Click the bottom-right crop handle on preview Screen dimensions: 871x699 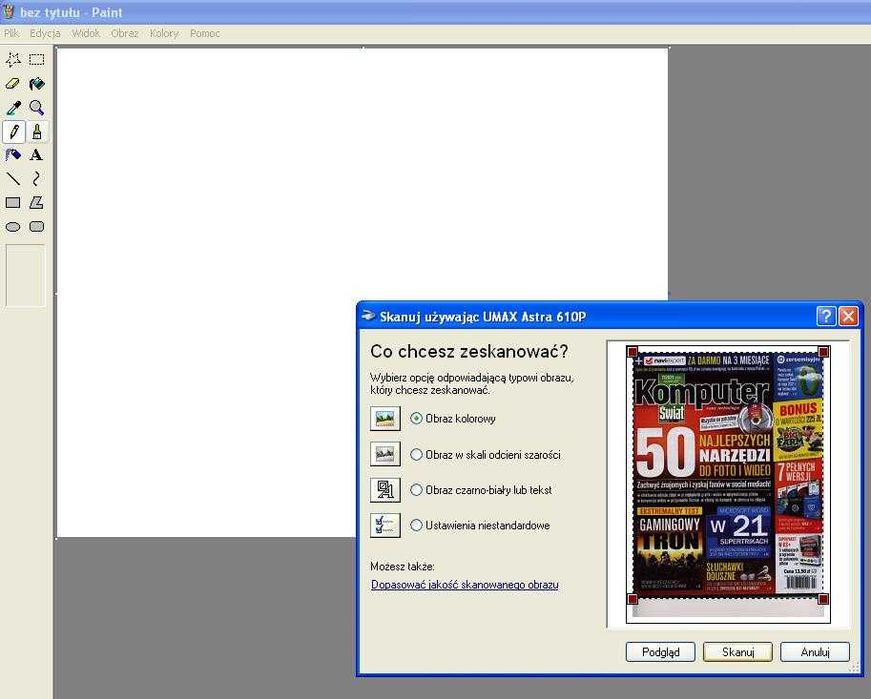tap(824, 599)
